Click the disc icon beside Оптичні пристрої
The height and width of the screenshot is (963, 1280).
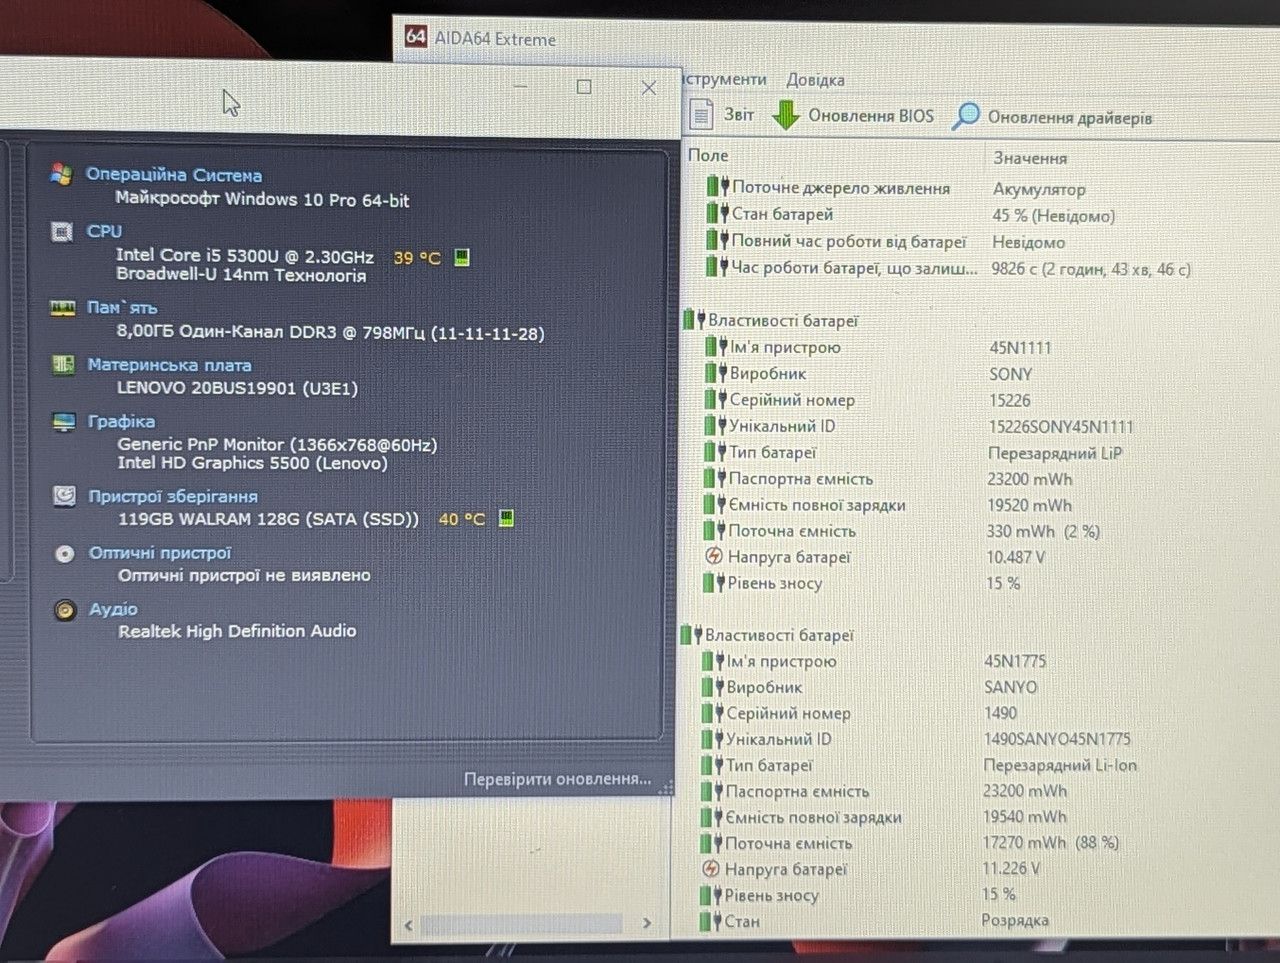click(x=65, y=553)
